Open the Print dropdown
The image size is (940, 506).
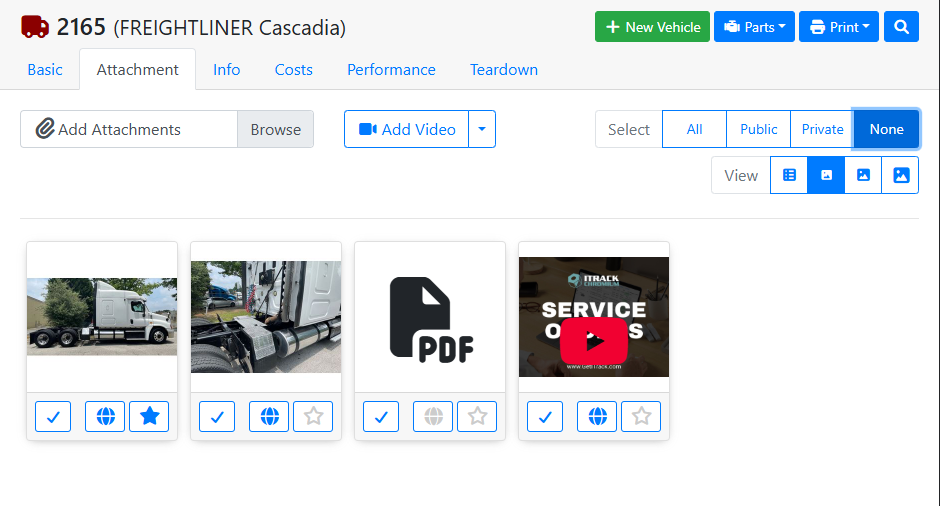[839, 27]
